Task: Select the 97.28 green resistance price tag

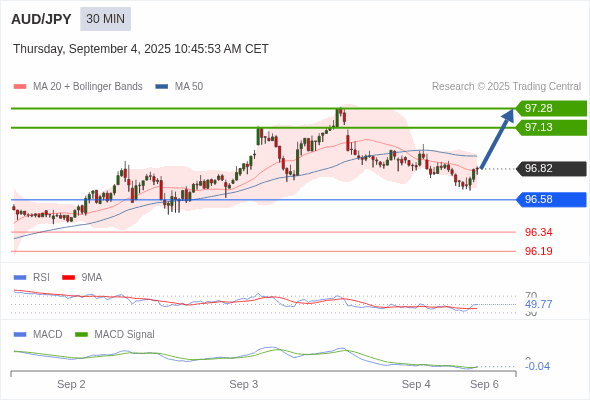Action: [x=551, y=108]
